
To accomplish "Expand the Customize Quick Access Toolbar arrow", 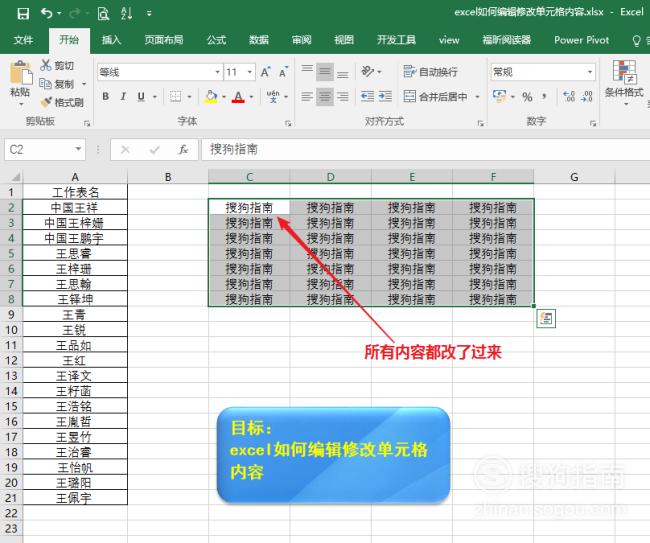I will [149, 14].
